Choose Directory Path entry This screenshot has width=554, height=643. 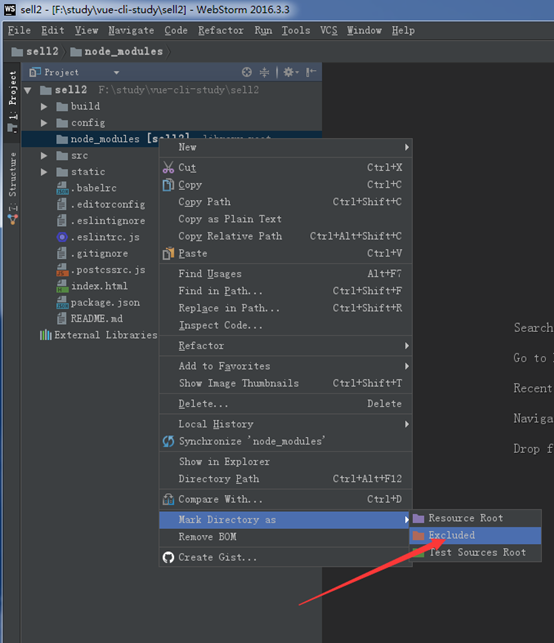pos(286,479)
